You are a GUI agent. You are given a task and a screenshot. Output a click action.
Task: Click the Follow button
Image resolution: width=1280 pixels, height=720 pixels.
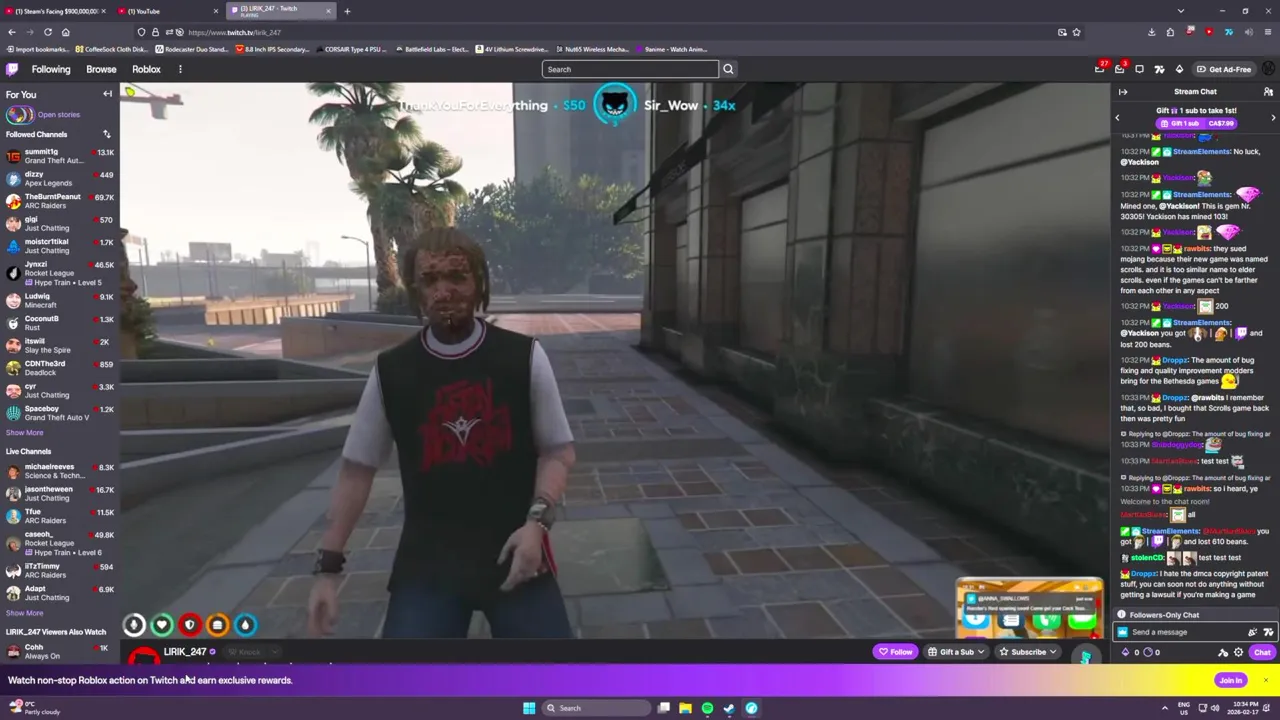click(896, 652)
